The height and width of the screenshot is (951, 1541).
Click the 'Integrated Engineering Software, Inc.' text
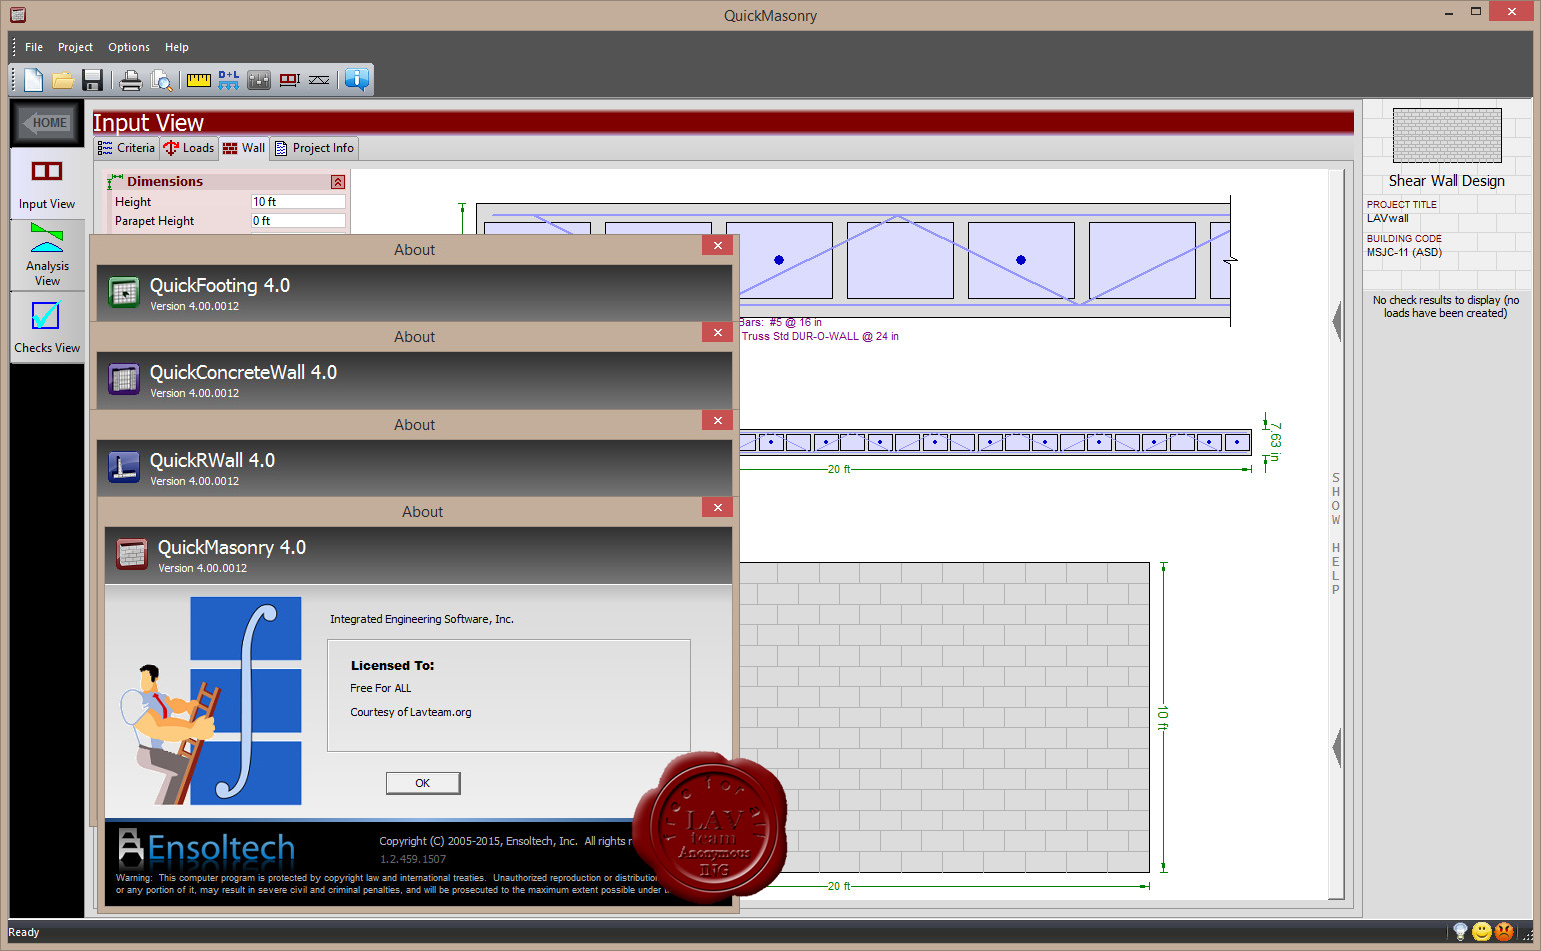(422, 619)
